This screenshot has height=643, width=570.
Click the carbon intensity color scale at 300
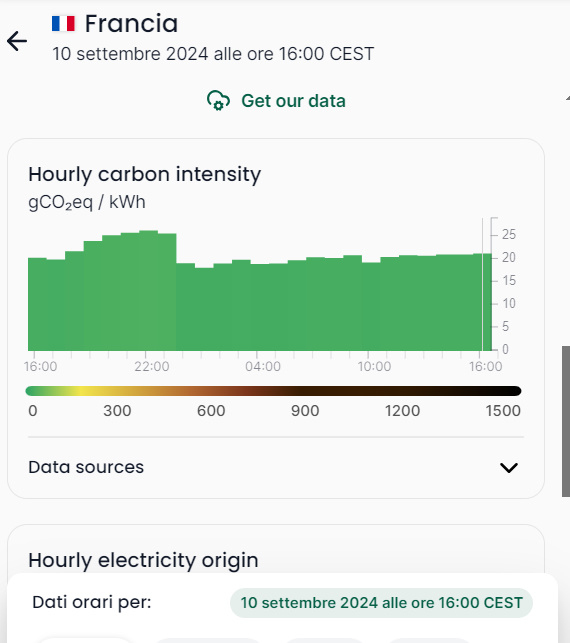tap(117, 391)
